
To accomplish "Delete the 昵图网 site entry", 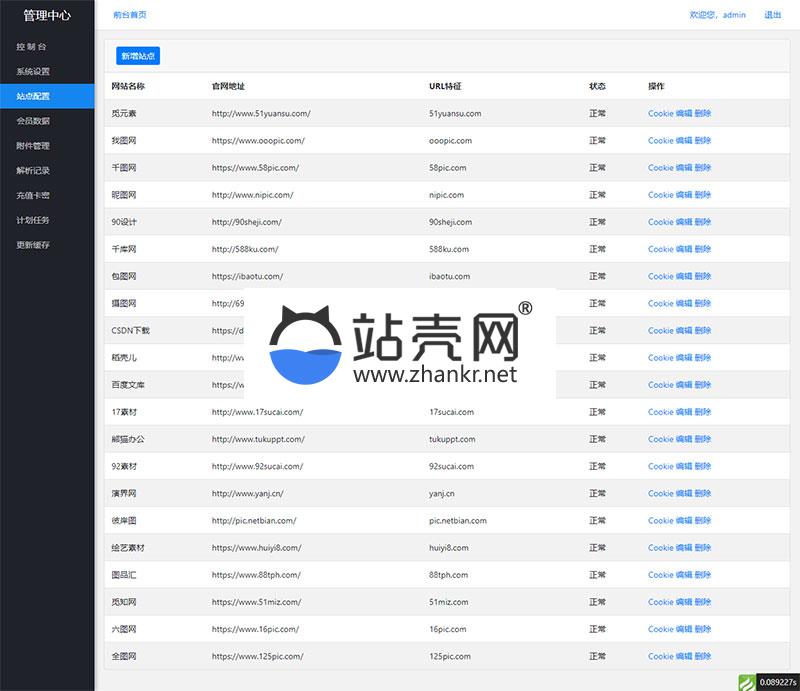I will [x=703, y=195].
